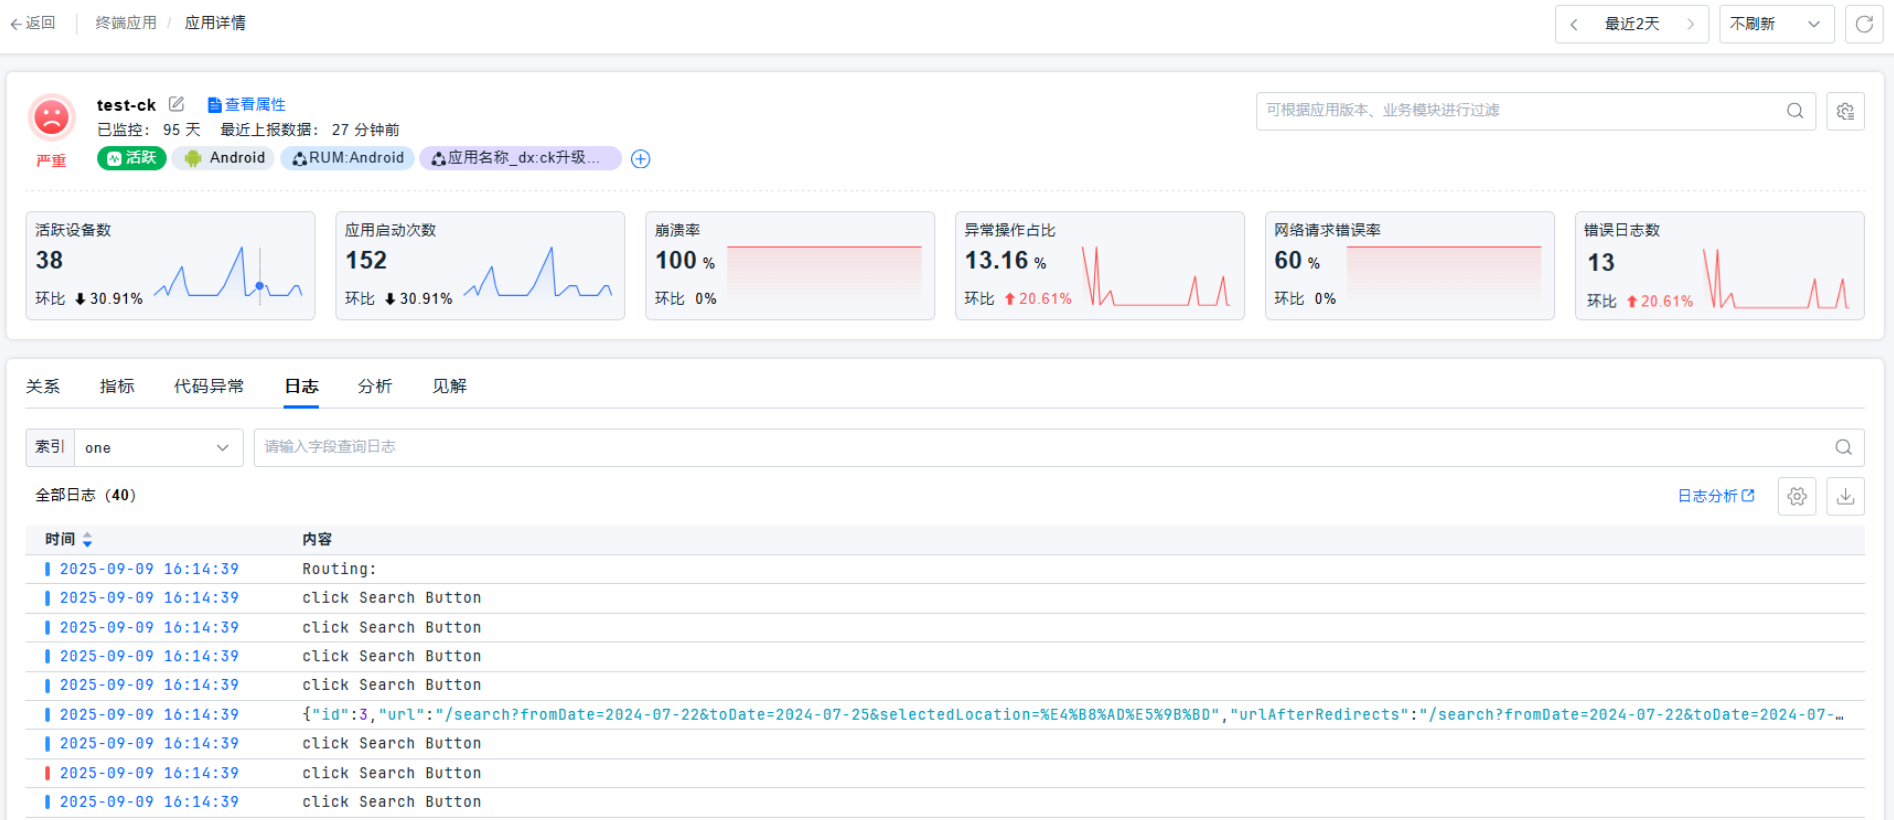The height and width of the screenshot is (820, 1894).
Task: Click the refresh icon in top bar
Action: pos(1864,24)
